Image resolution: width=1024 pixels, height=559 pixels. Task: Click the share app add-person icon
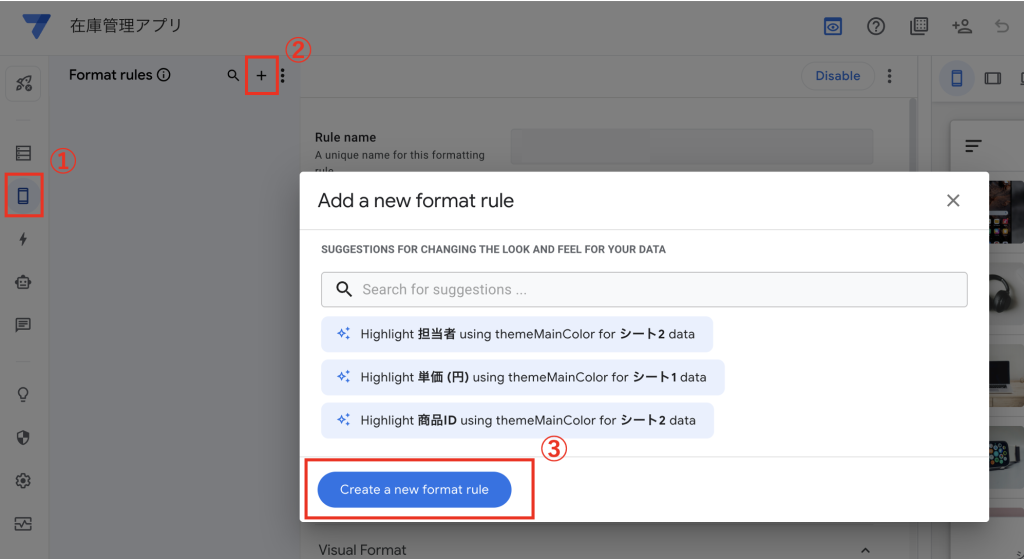(962, 27)
